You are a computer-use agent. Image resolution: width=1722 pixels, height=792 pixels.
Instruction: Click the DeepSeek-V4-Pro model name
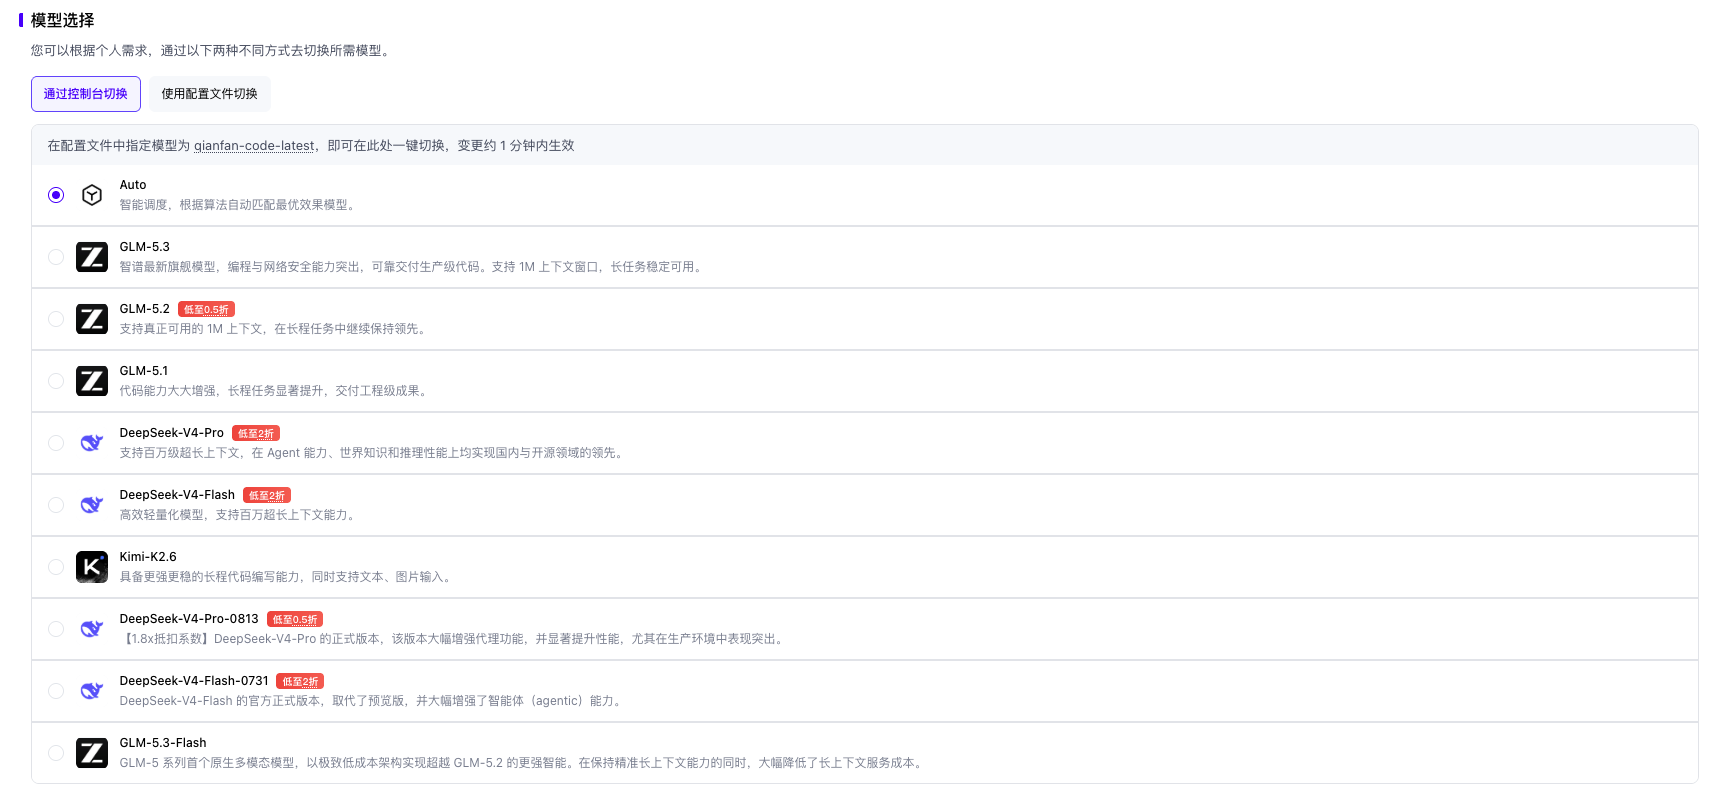click(172, 433)
